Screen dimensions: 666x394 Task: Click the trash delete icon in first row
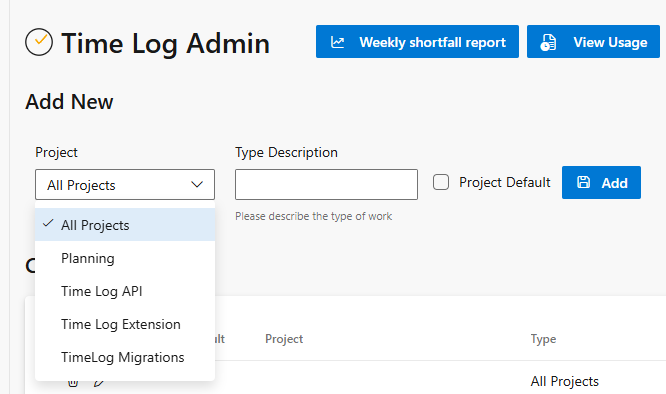click(73, 383)
